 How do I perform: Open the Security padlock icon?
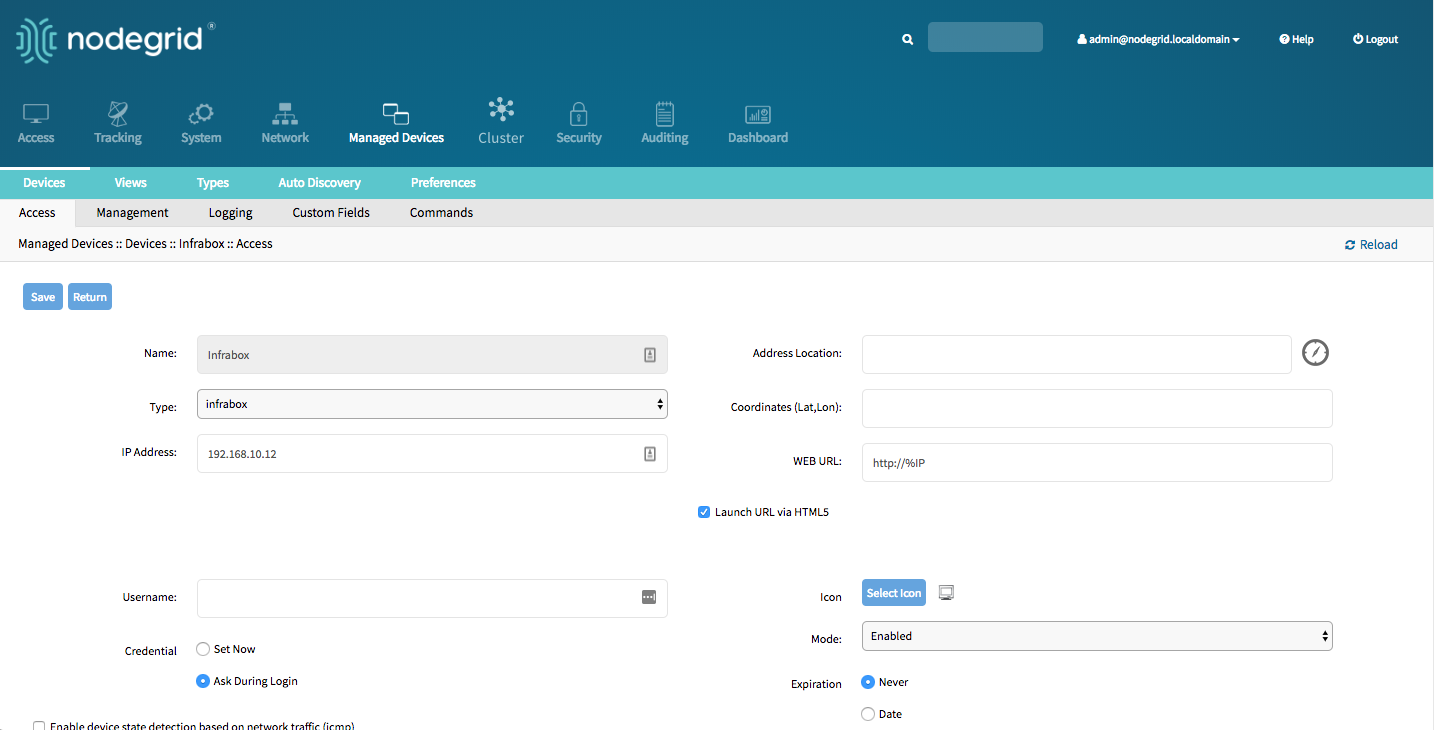point(578,113)
